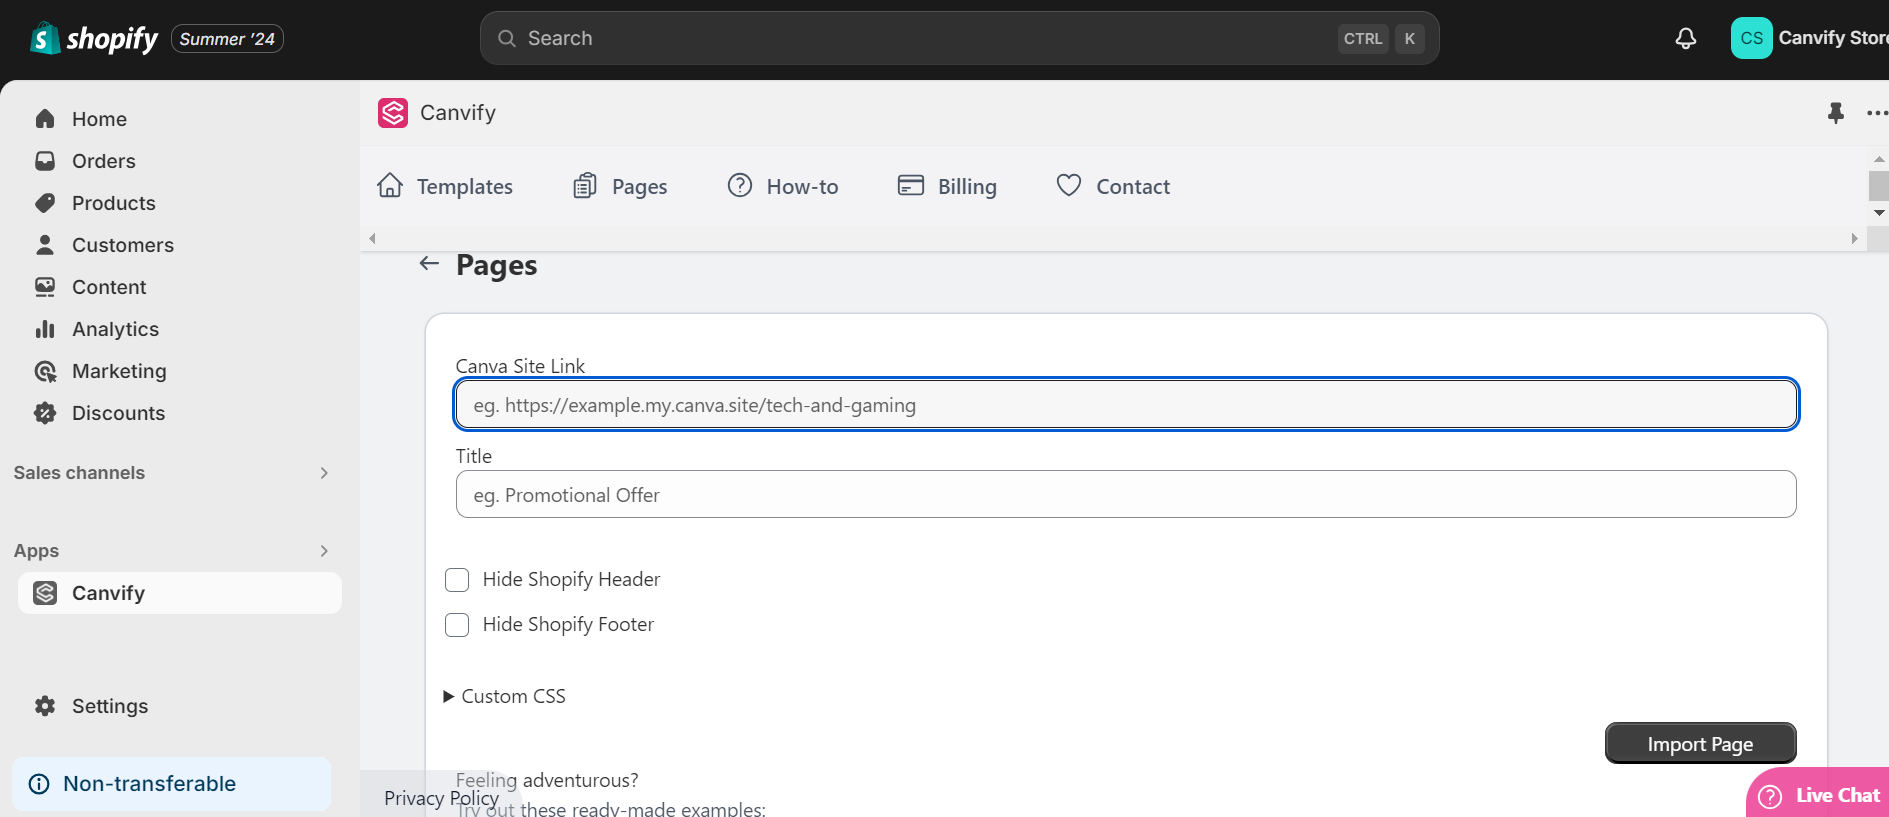Click the Home icon in sidebar
Viewport: 1889px width, 817px height.
click(x=45, y=119)
